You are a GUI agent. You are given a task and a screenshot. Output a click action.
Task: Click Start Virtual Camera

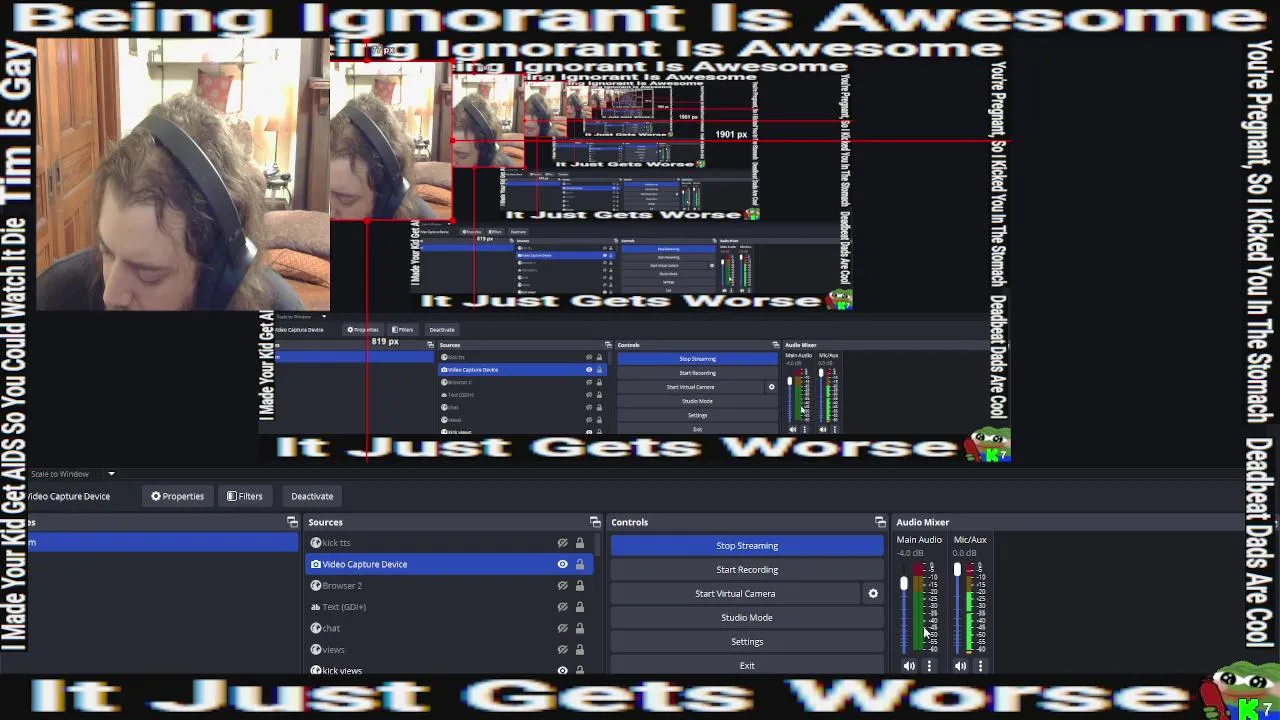[x=735, y=594]
